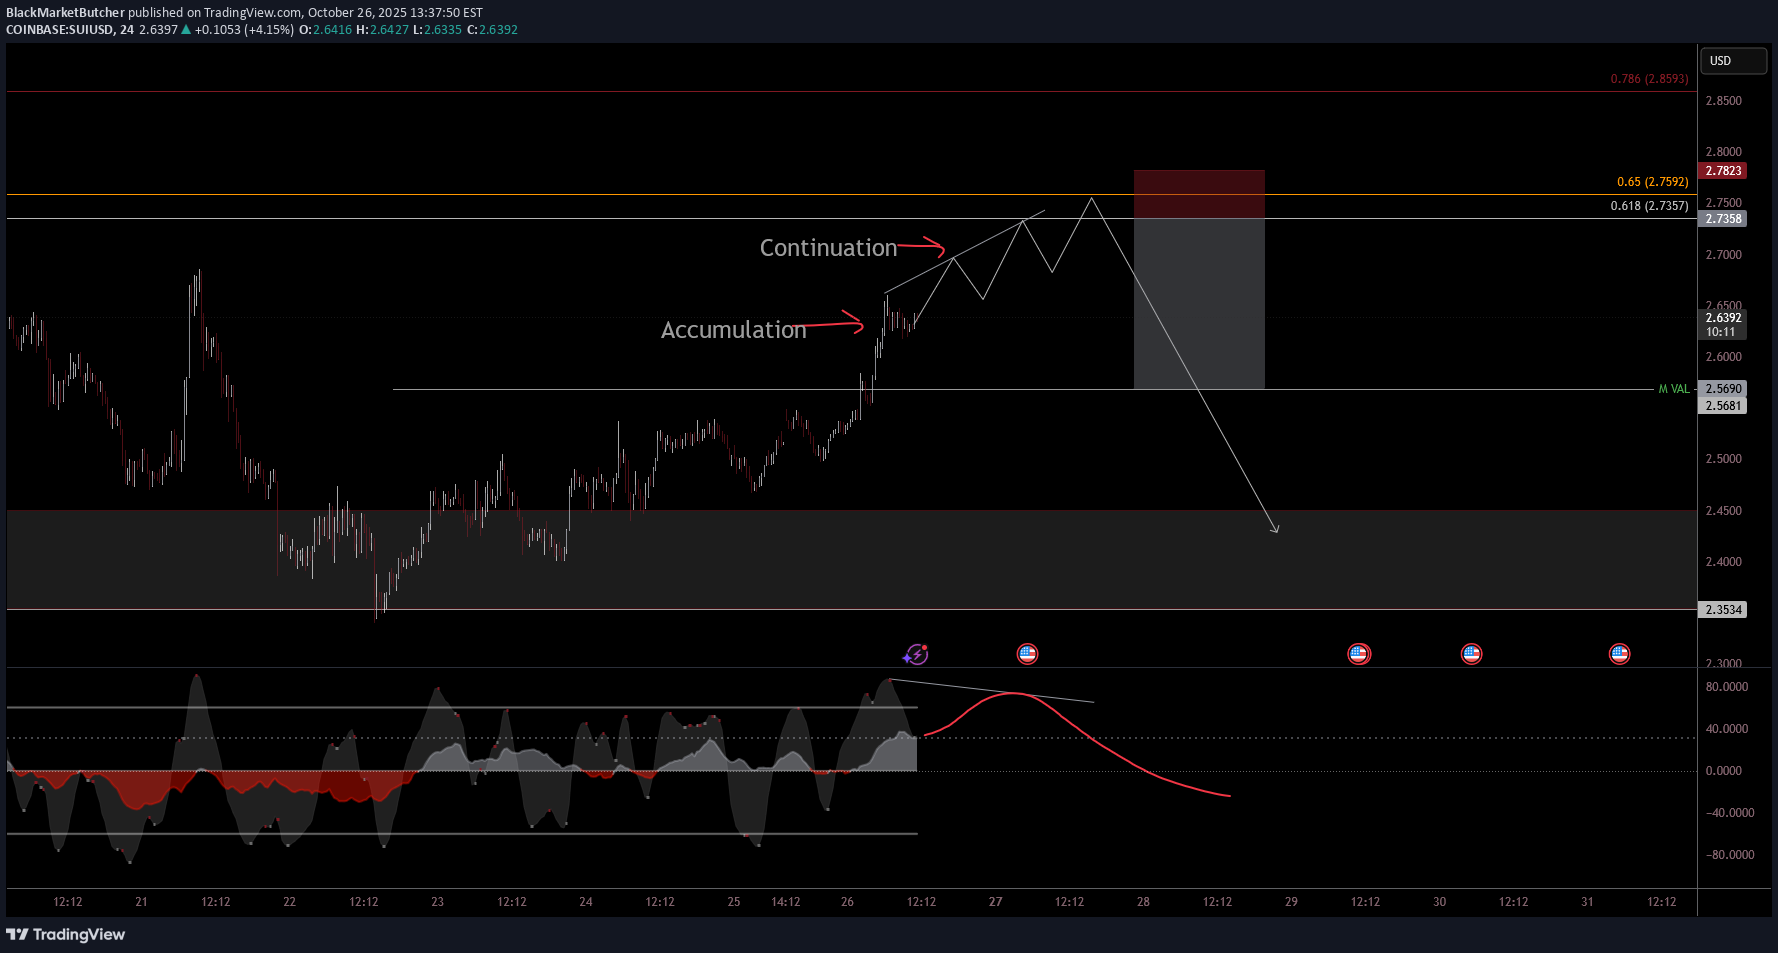The height and width of the screenshot is (953, 1778).
Task: Select the dark red stop-loss zone
Action: click(x=1198, y=194)
